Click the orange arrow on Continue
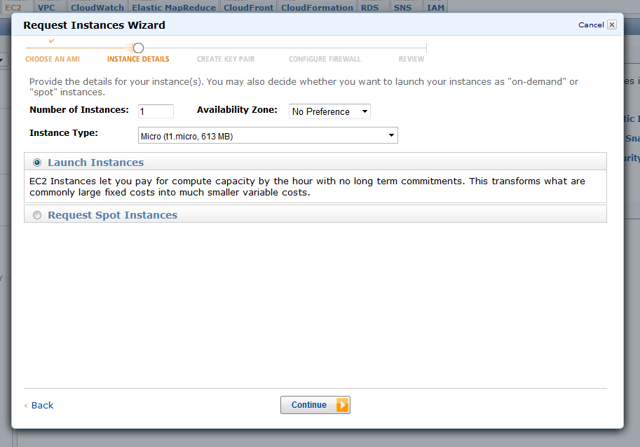The height and width of the screenshot is (447, 640). 342,405
